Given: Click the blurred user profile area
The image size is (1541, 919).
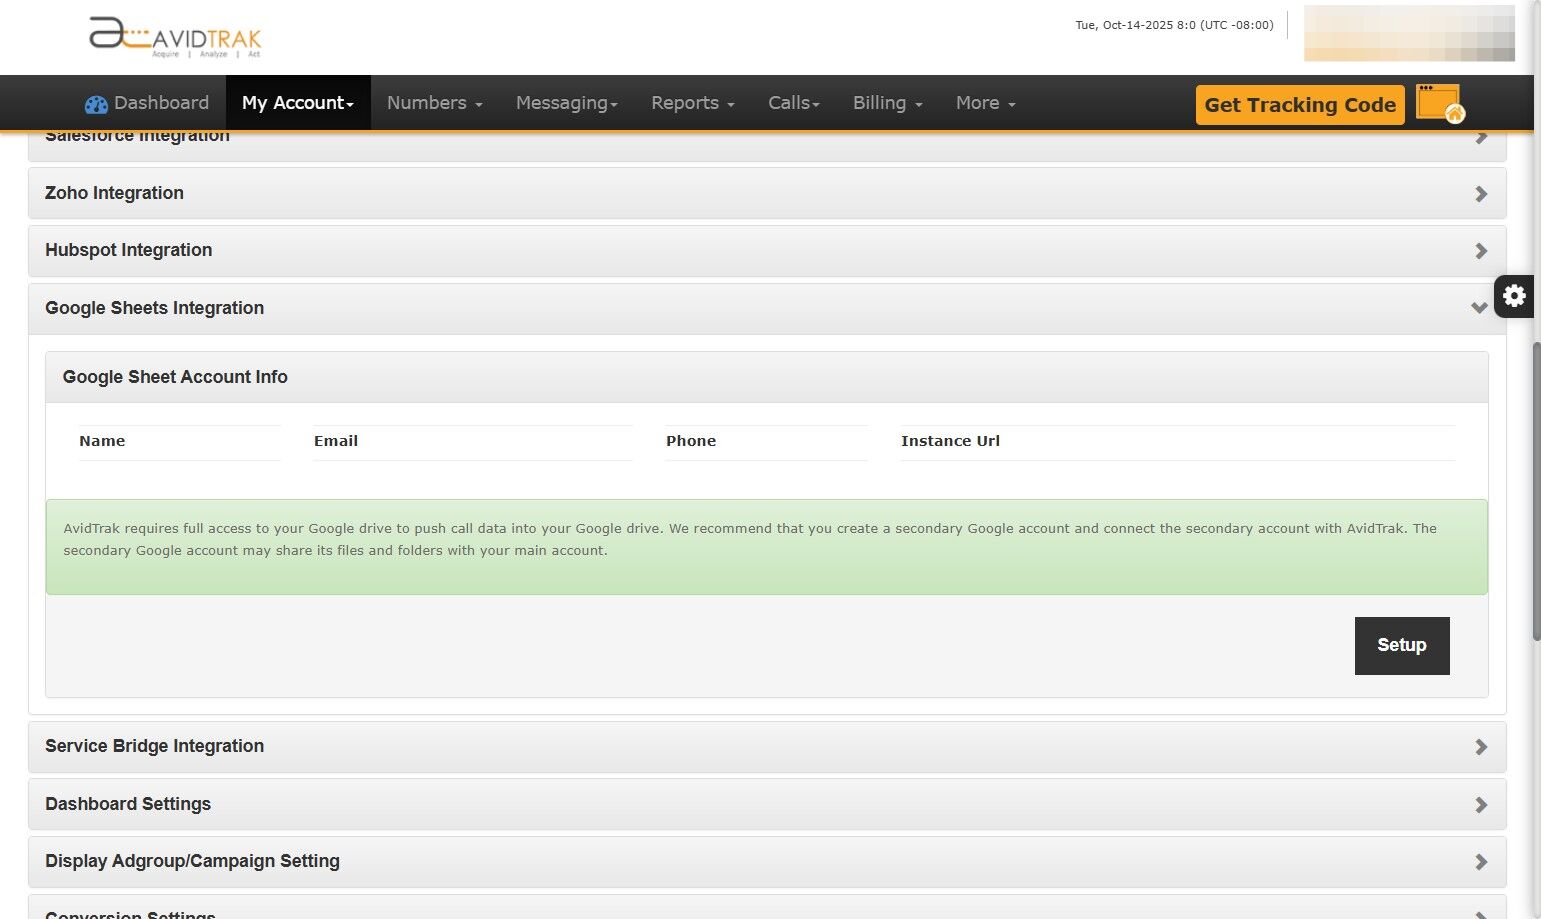Looking at the screenshot, I should pos(1409,33).
